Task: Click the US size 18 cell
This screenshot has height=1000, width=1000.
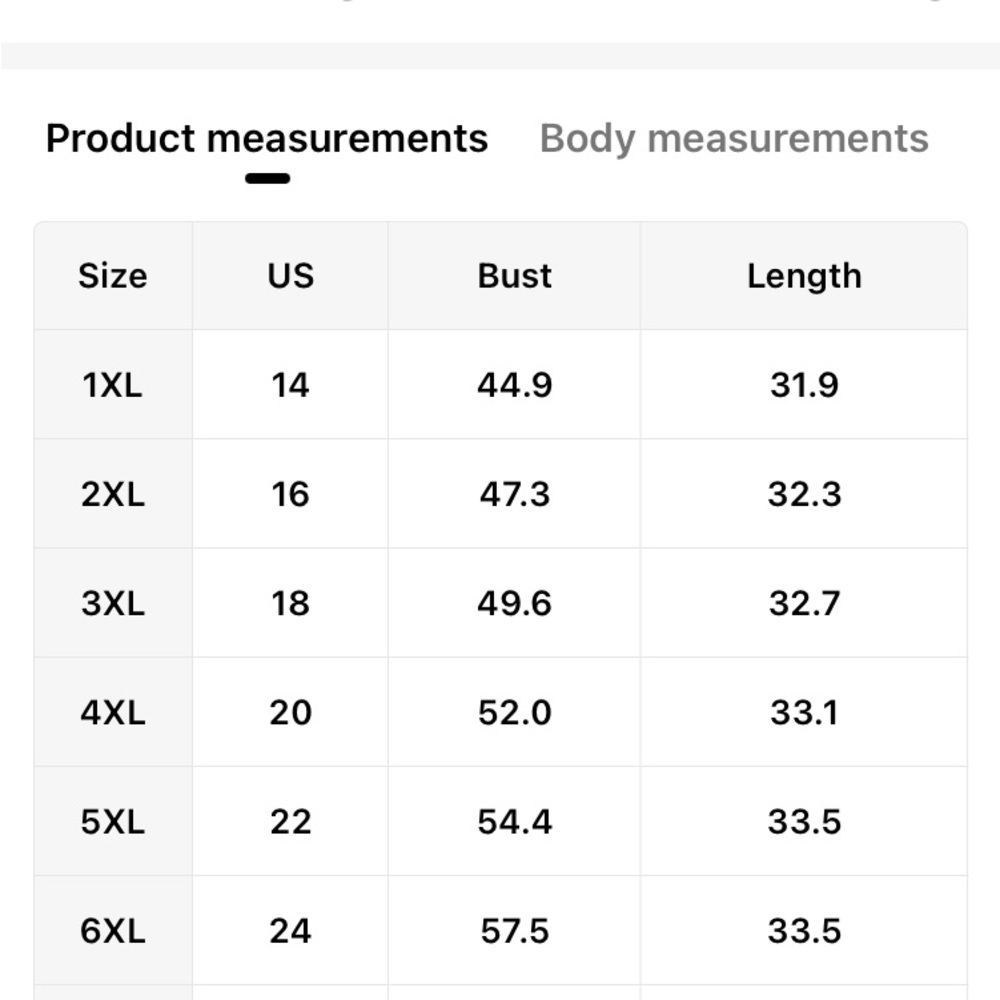Action: pos(290,603)
